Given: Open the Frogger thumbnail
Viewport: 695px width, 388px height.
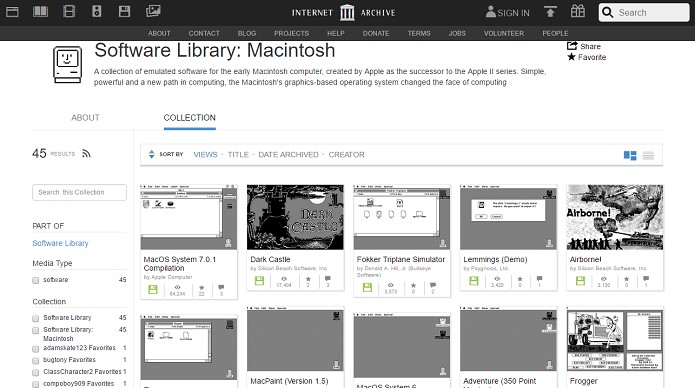Looking at the screenshot, I should (615, 340).
